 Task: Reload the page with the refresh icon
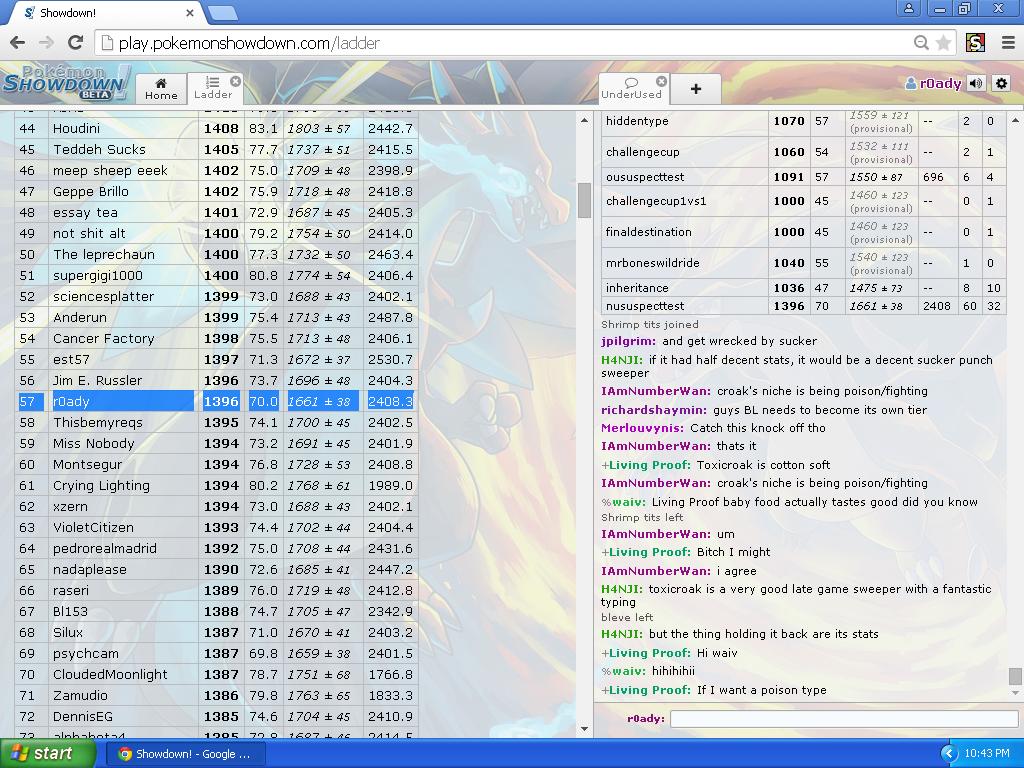click(x=75, y=43)
